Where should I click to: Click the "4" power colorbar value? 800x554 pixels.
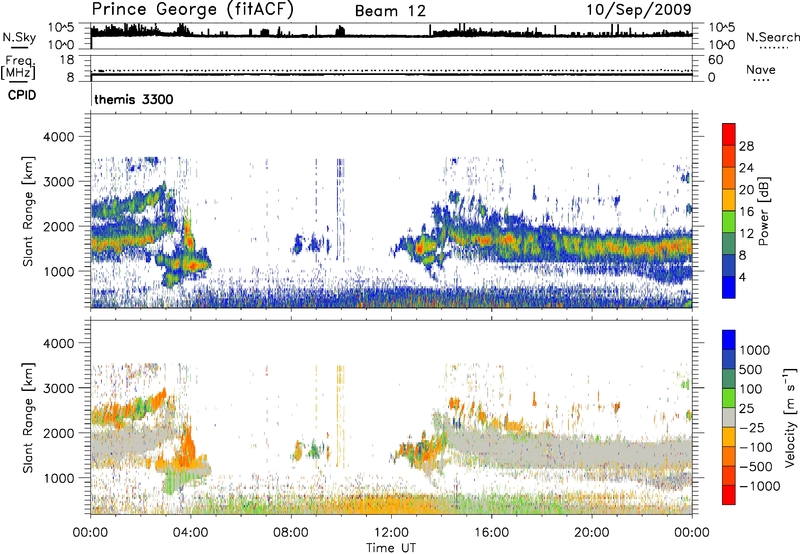(743, 278)
